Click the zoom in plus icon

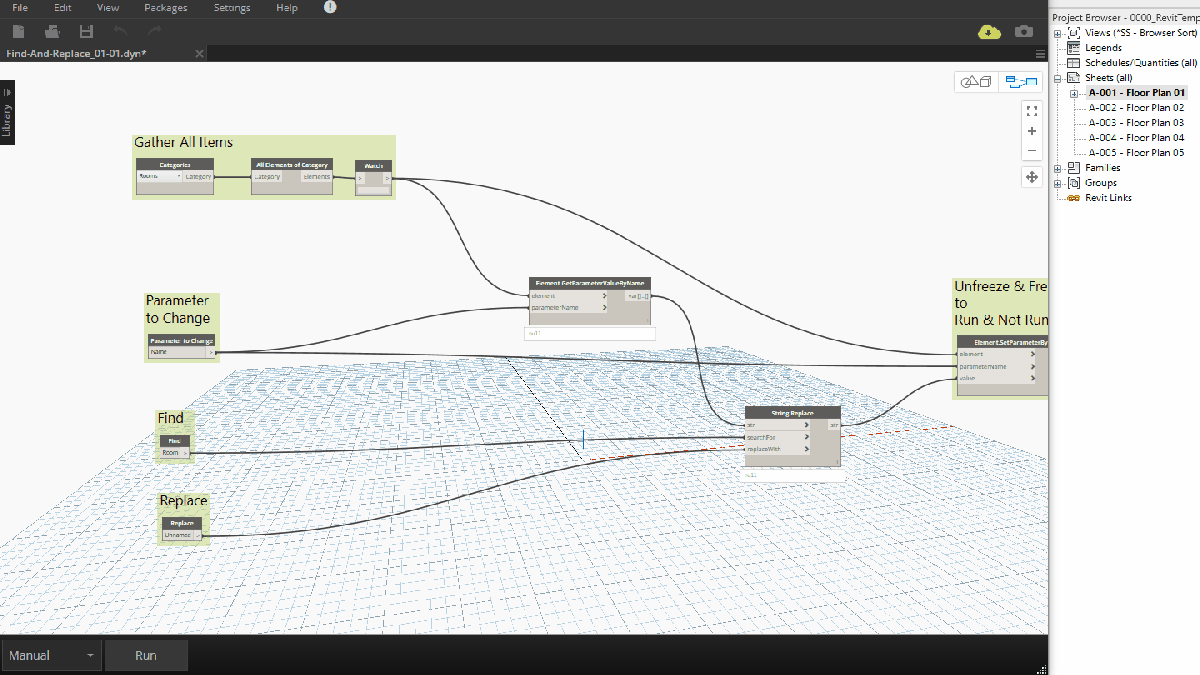pyautogui.click(x=1031, y=131)
